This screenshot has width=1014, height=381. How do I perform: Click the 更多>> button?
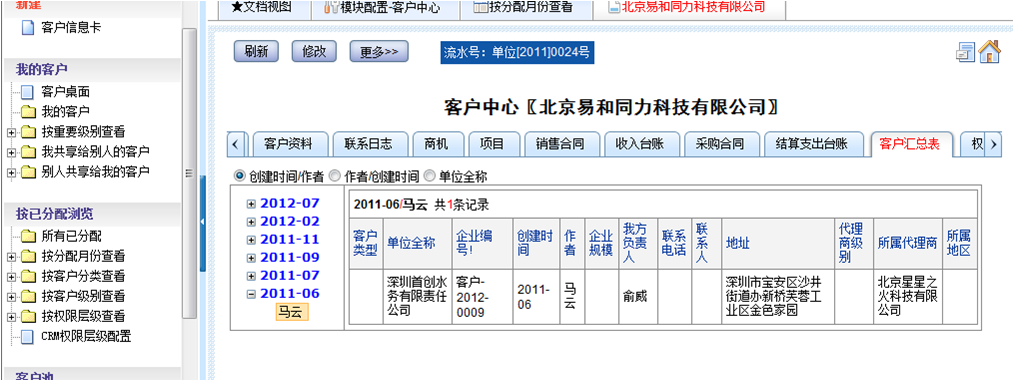(379, 52)
